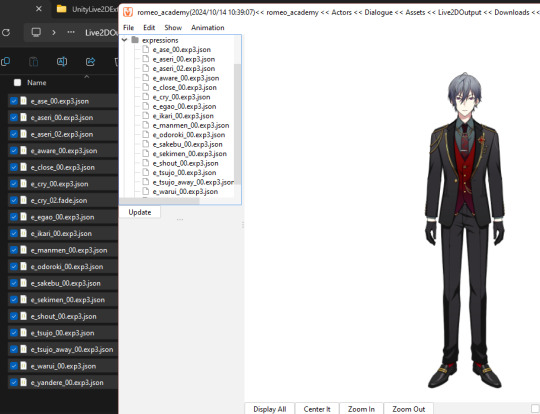Select e_tsujo_00.exp3.json in expressions tree
Image resolution: width=540 pixels, height=414 pixels.
184,173
